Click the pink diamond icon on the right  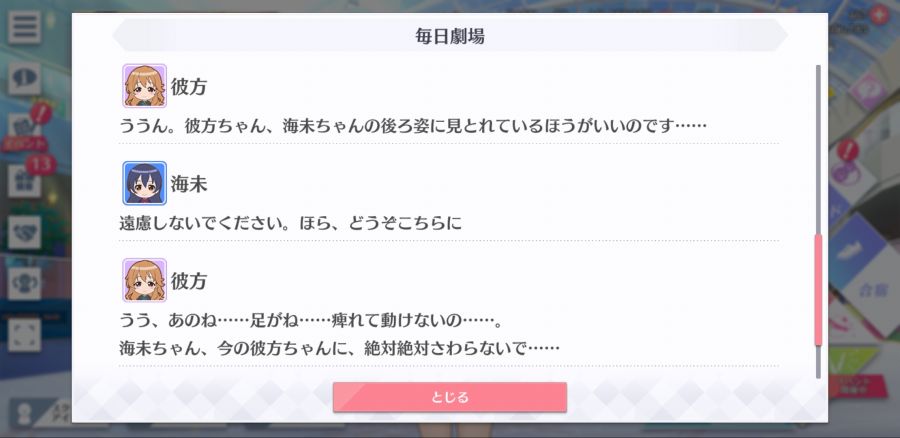[x=868, y=91]
